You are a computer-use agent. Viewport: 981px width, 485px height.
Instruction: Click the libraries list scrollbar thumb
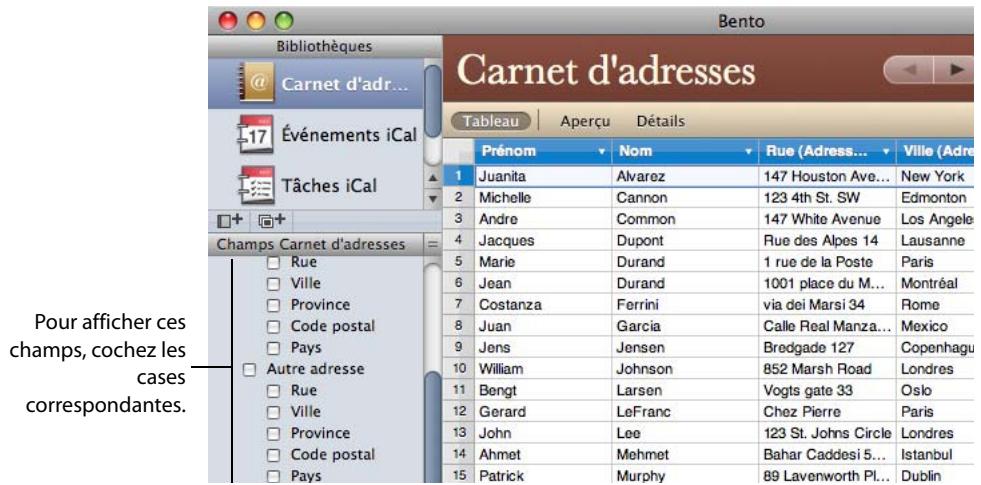tap(432, 101)
